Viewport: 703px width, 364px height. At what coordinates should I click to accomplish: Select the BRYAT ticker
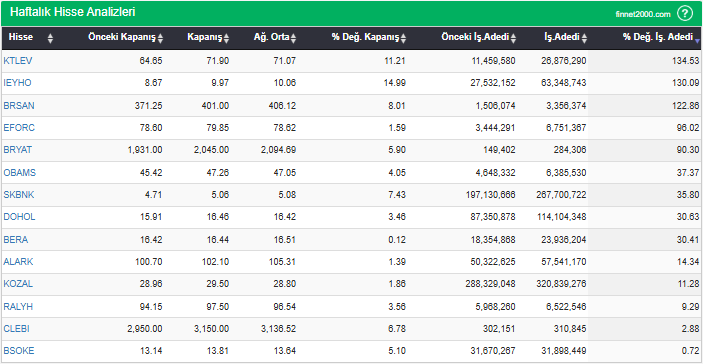coord(18,150)
